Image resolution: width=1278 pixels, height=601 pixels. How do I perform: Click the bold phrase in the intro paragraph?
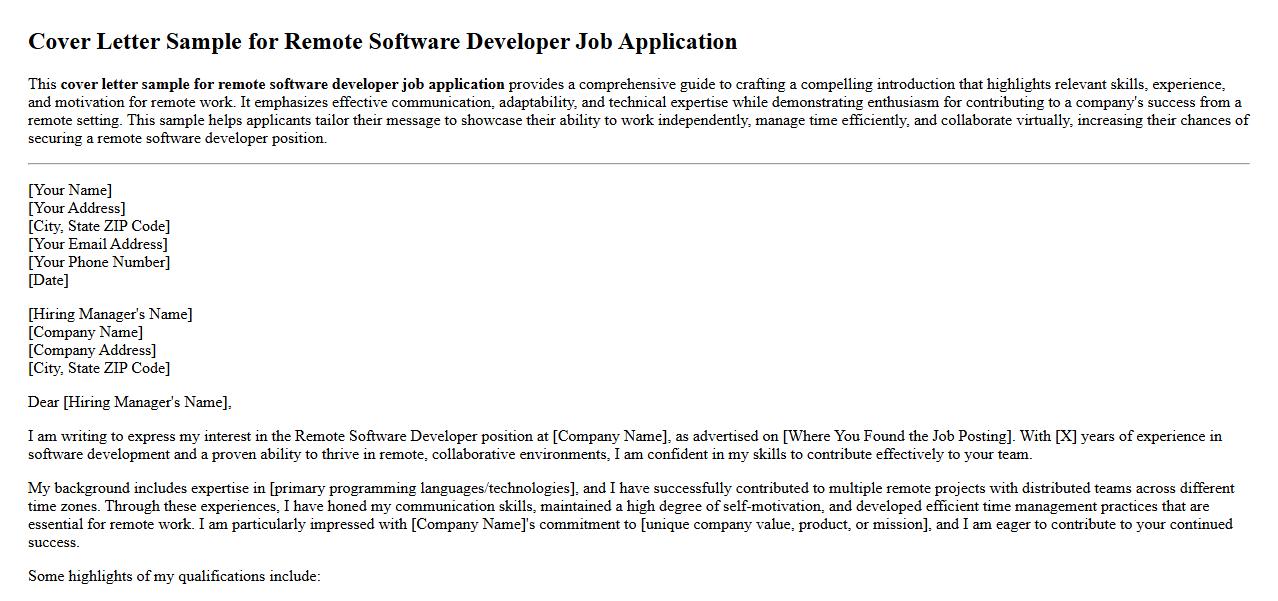282,84
